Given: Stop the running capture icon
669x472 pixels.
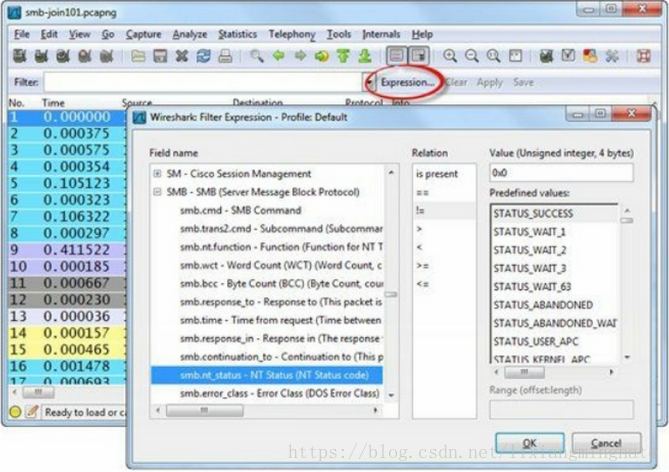Looking at the screenshot, I should 85,56.
